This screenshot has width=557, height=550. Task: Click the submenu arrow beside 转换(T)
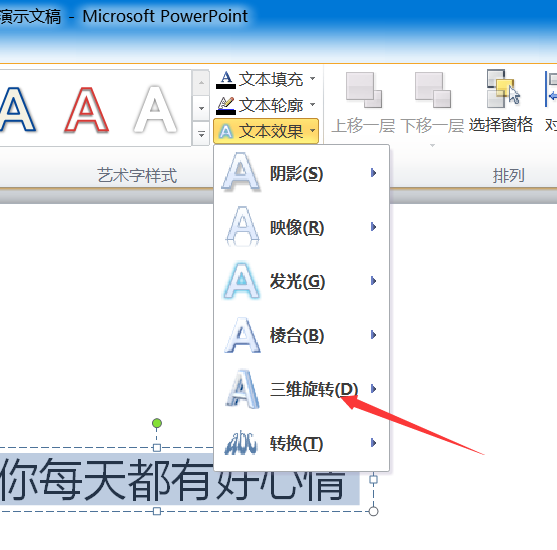tap(373, 443)
